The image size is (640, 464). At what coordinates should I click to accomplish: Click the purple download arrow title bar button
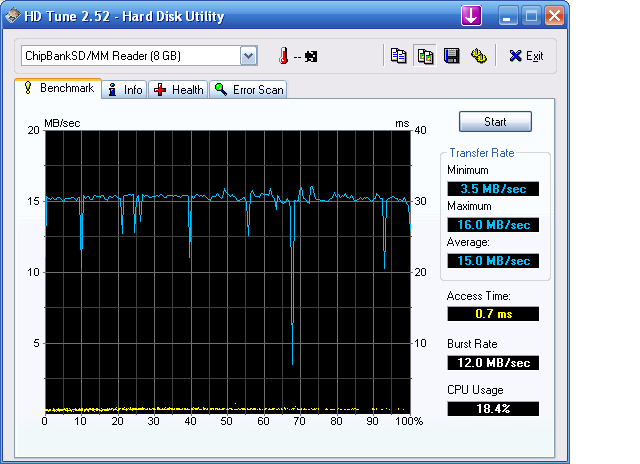[x=471, y=16]
